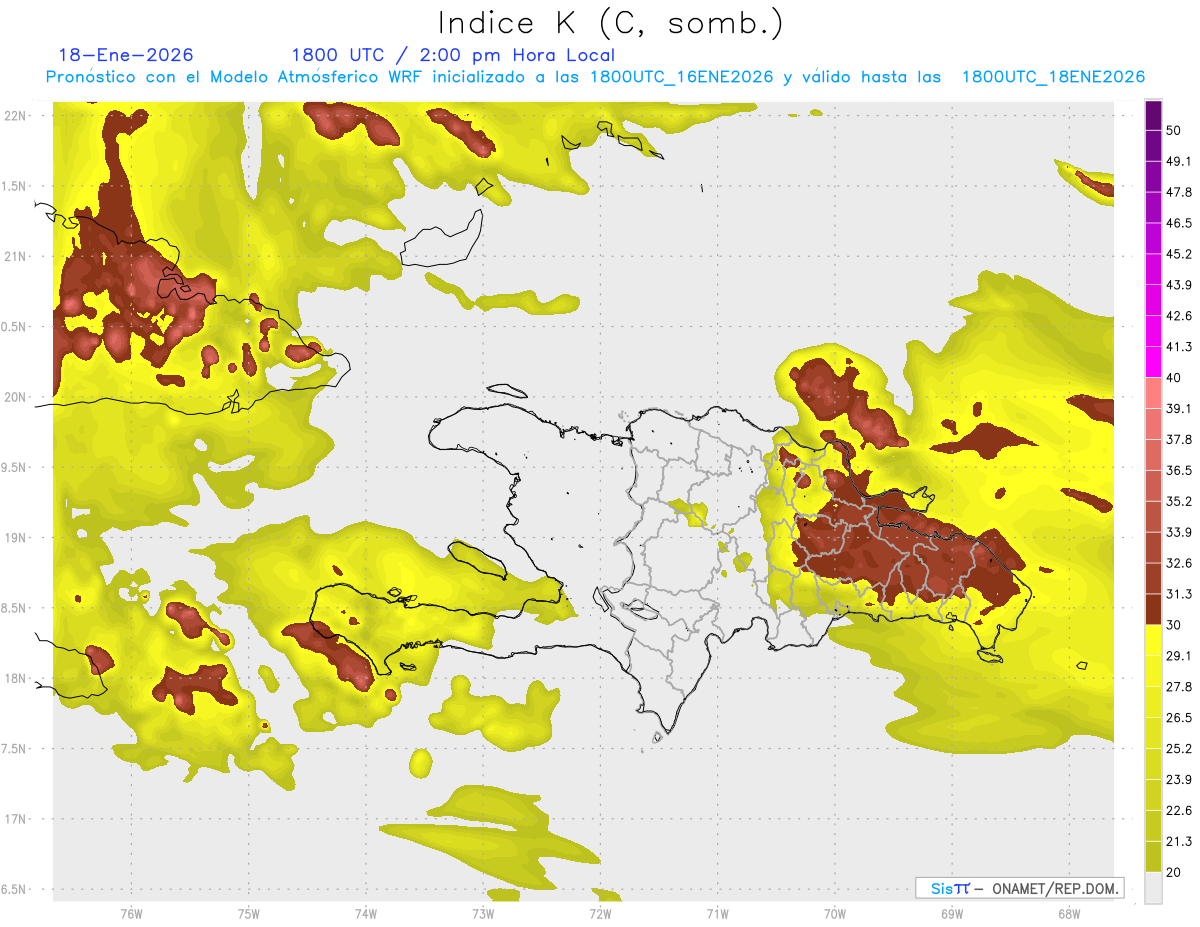
Task: Click the legend value "35.2"
Action: coord(1179,501)
